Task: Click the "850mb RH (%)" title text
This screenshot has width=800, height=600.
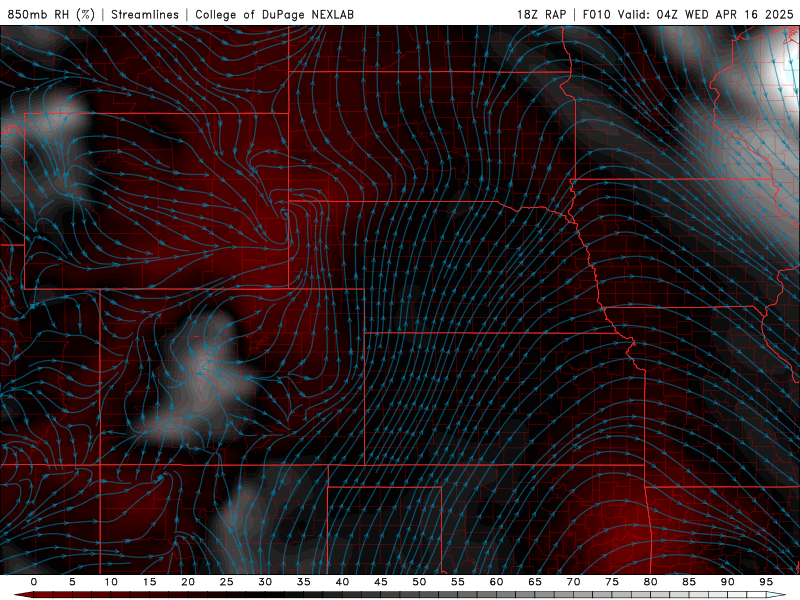Action: 51,14
